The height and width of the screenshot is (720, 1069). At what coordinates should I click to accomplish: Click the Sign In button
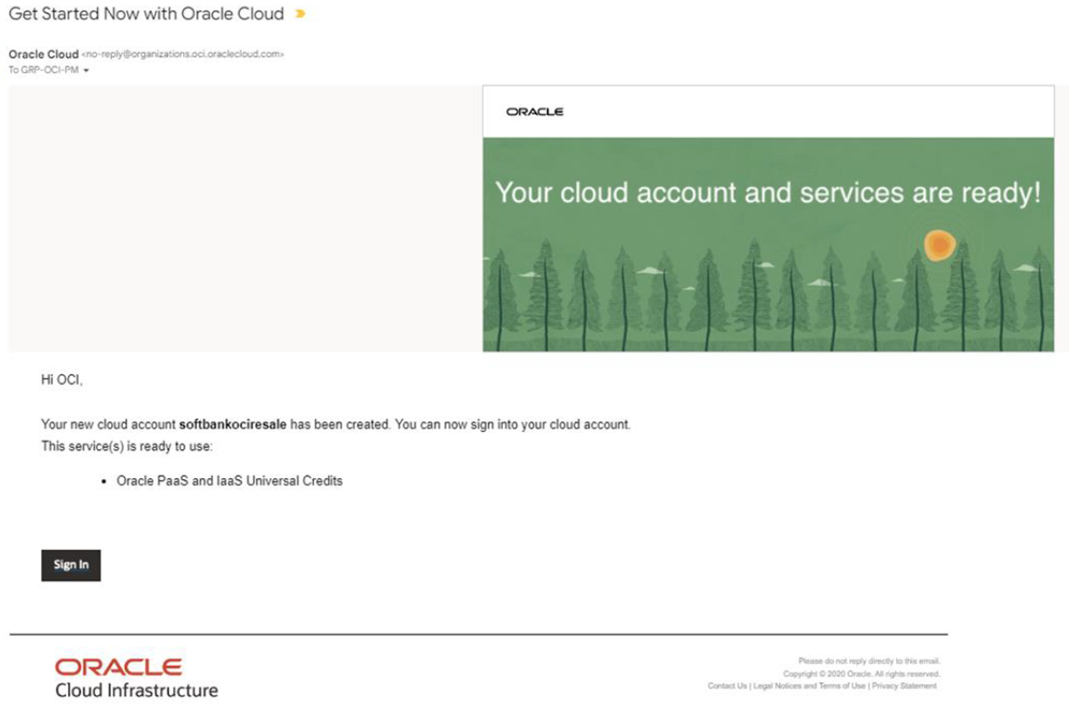click(71, 565)
